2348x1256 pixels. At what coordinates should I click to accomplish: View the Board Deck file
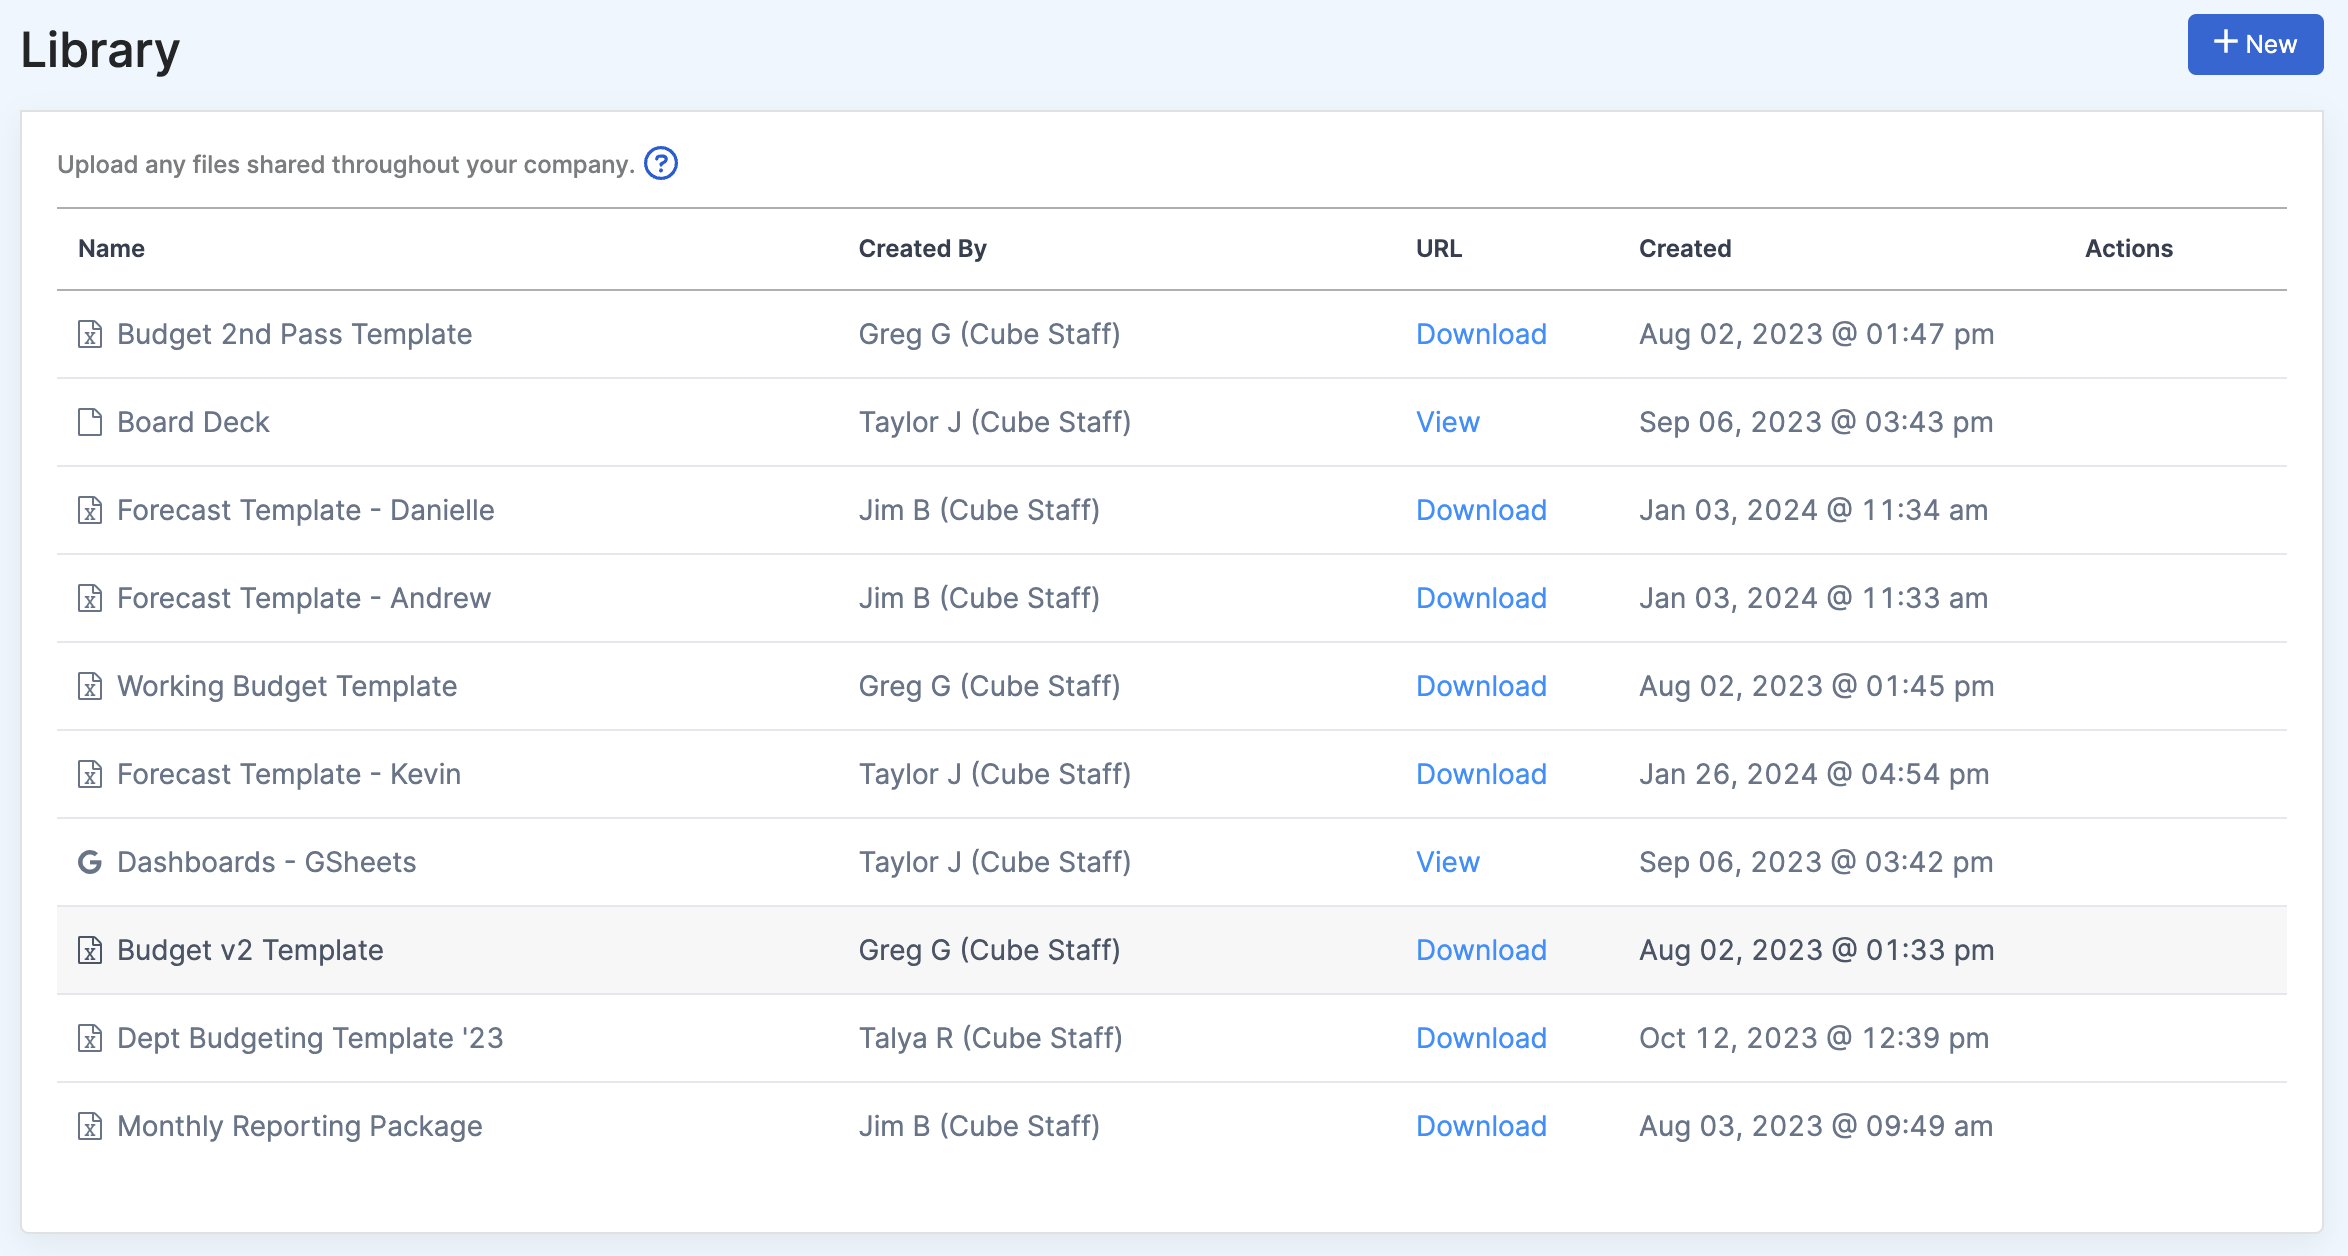(1446, 421)
